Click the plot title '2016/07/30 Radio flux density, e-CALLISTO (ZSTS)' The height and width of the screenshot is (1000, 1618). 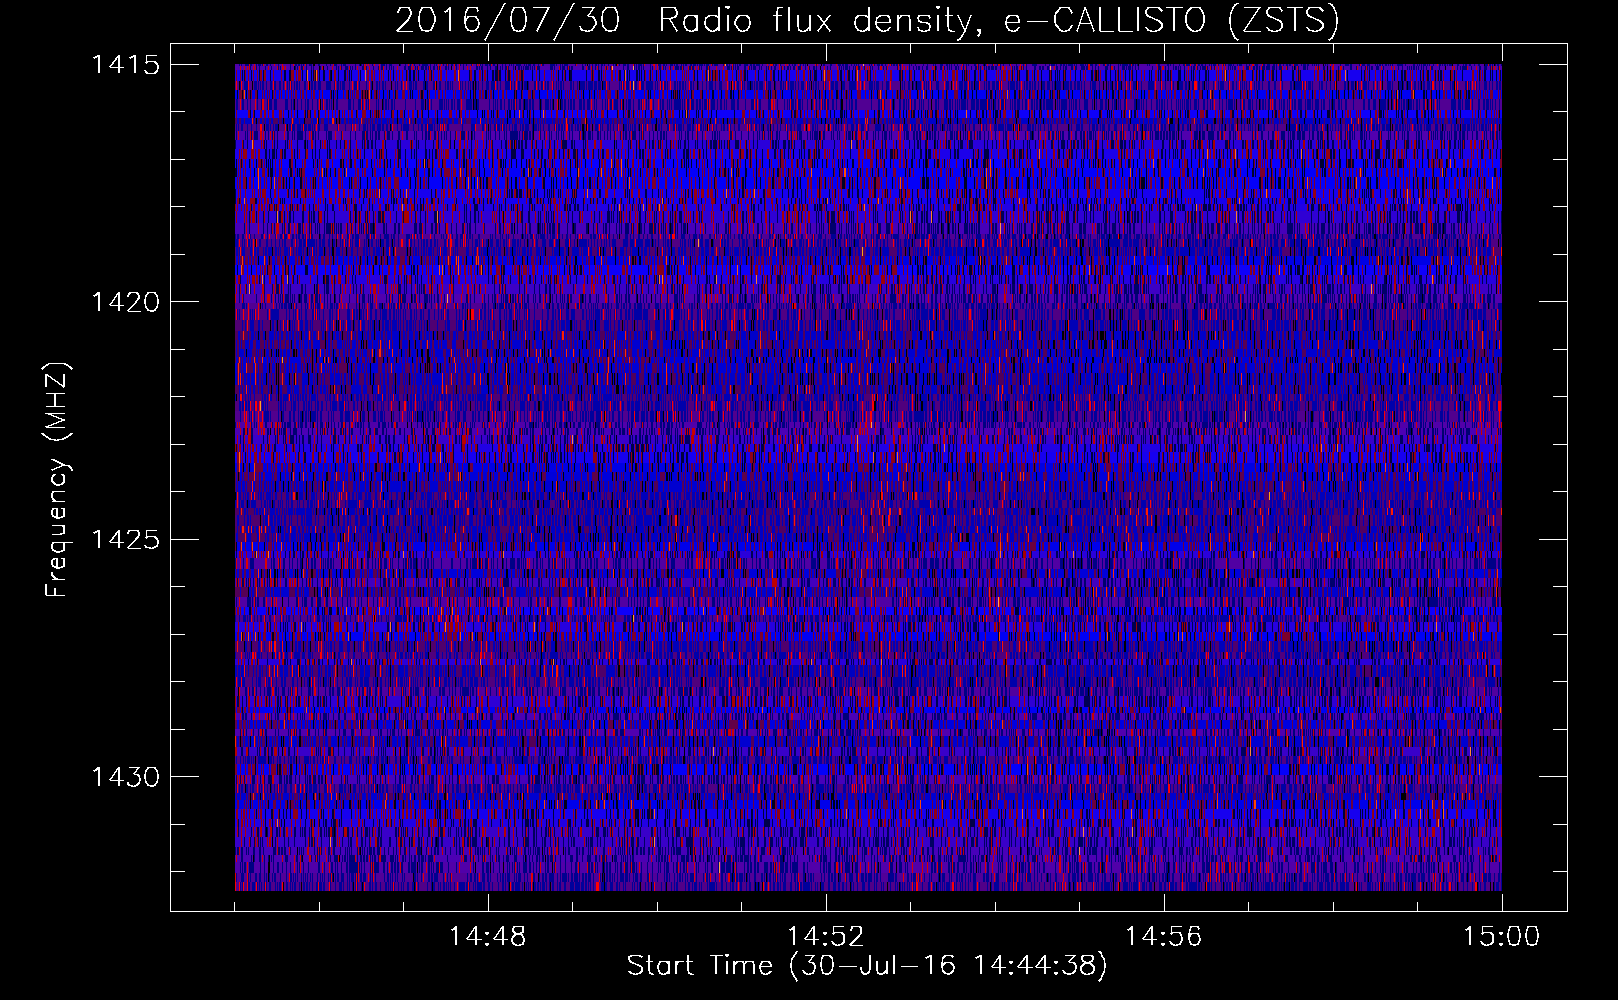[x=867, y=21]
